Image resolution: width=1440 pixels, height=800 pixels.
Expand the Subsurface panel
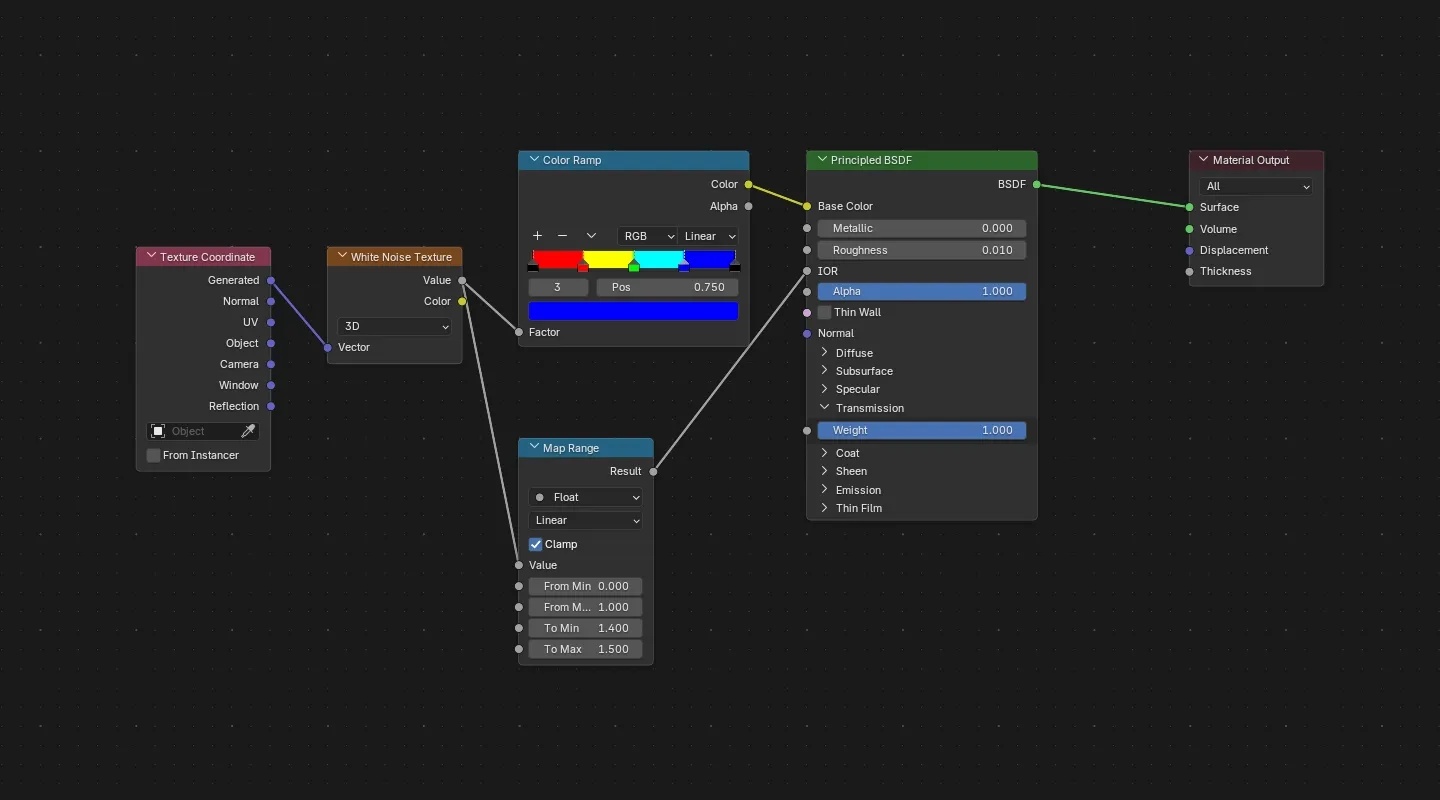click(824, 370)
